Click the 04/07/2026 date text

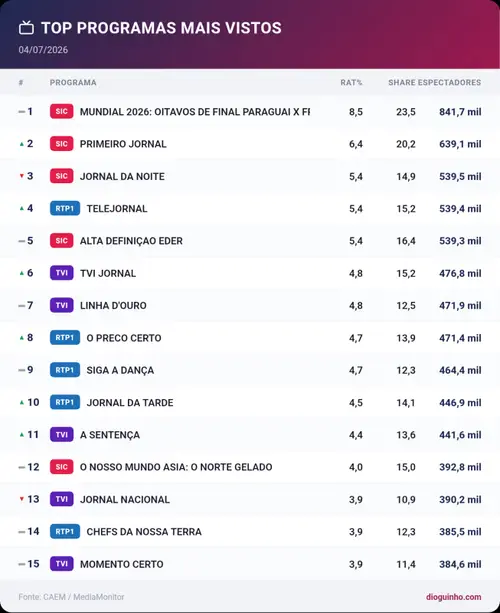click(43, 50)
